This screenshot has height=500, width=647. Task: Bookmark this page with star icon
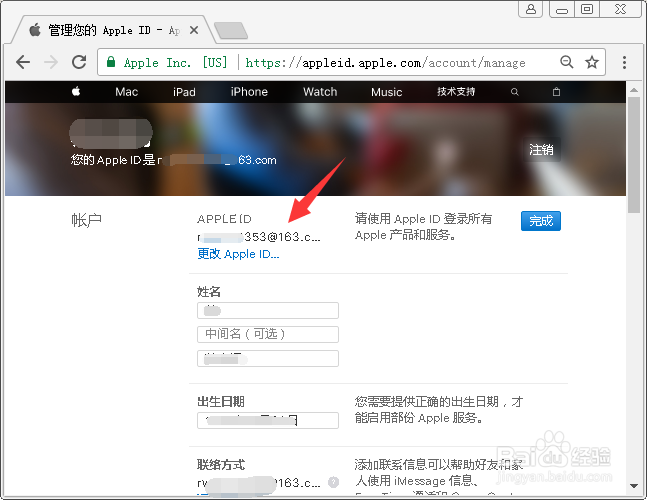(592, 62)
